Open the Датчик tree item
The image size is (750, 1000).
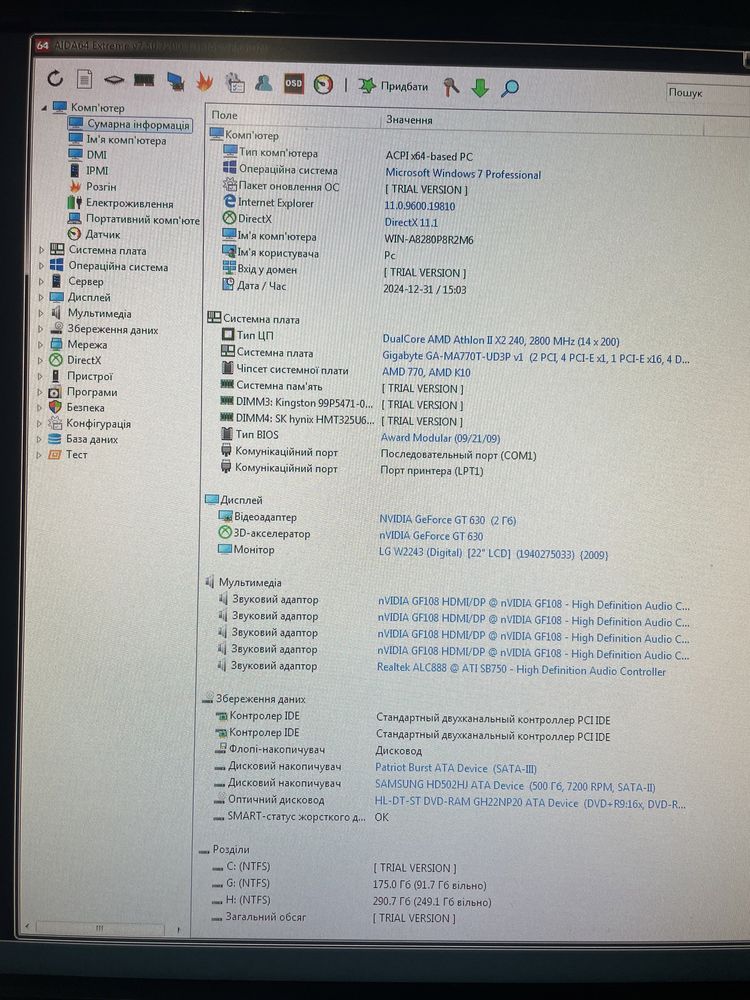[x=94, y=235]
